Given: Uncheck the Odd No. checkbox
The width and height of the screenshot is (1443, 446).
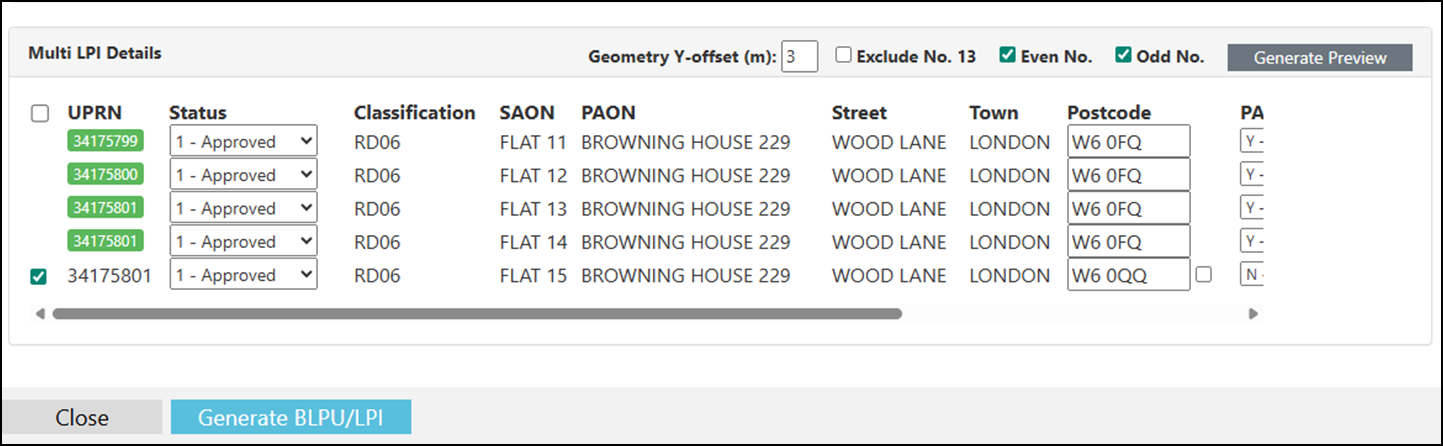Looking at the screenshot, I should tap(1124, 56).
